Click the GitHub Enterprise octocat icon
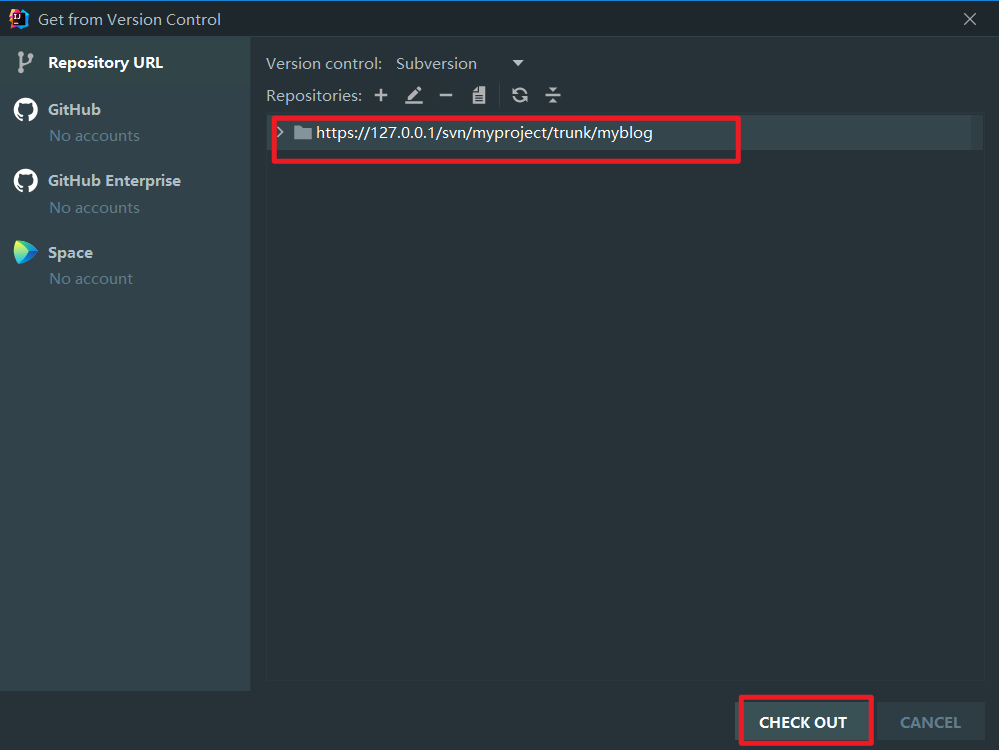999x750 pixels. coord(25,181)
